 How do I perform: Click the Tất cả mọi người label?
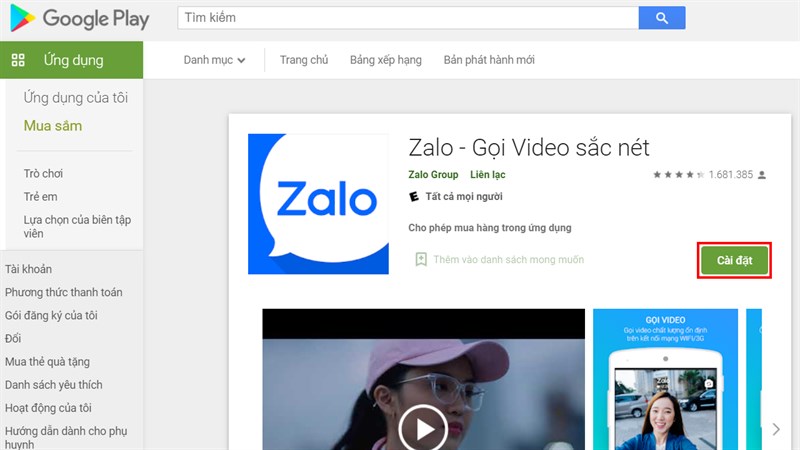point(464,196)
